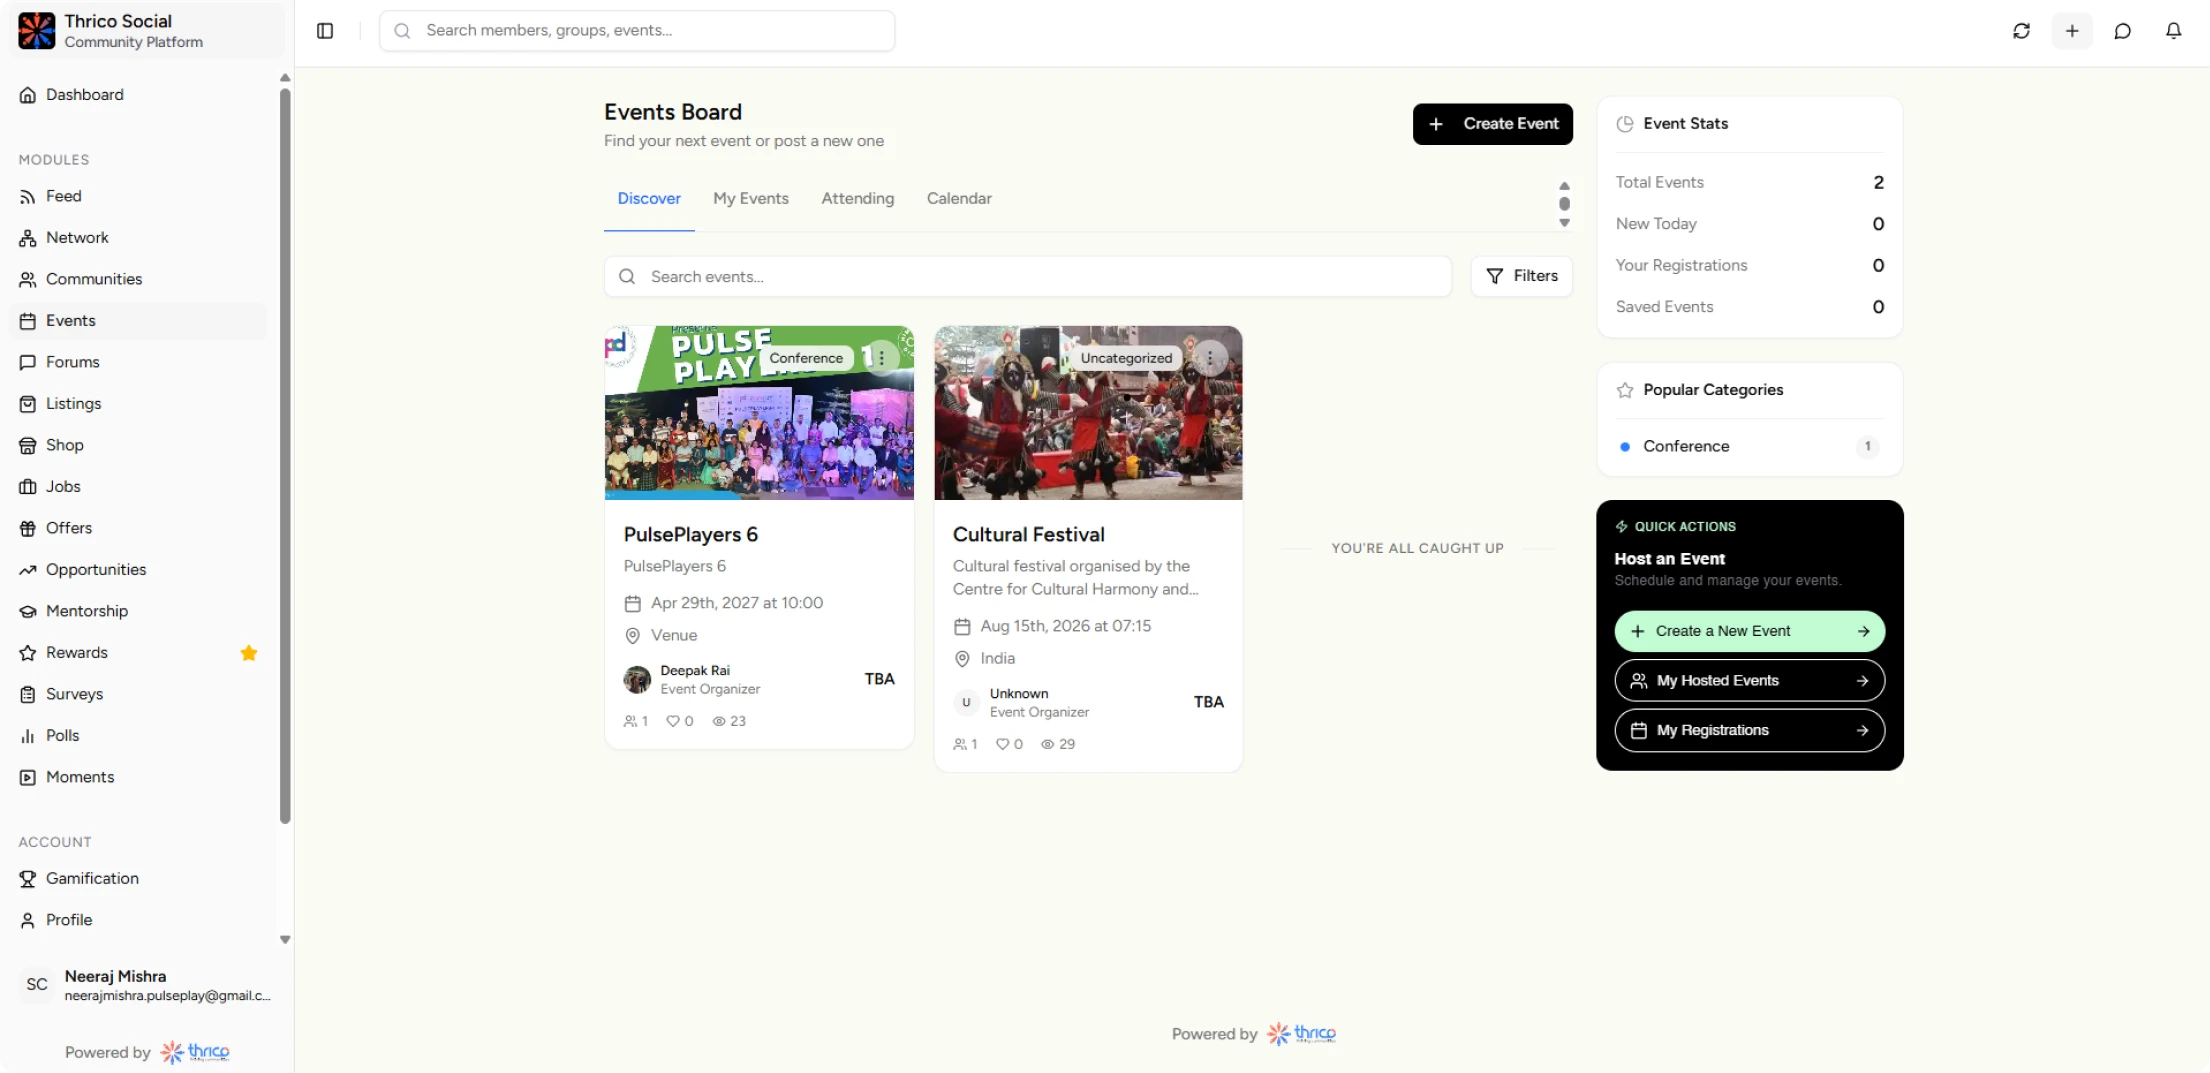Open the Filters dropdown
The width and height of the screenshot is (2210, 1073).
(1521, 276)
